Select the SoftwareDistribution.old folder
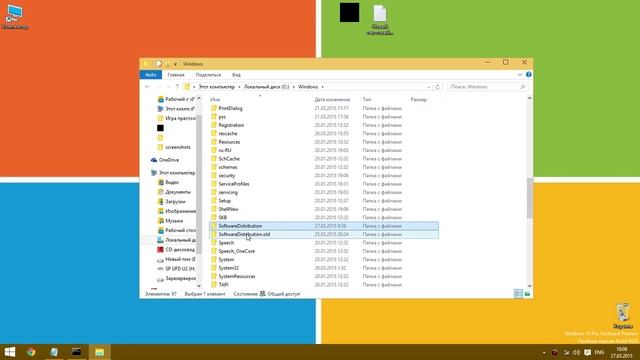Image resolution: width=640 pixels, height=360 pixels. [x=244, y=234]
